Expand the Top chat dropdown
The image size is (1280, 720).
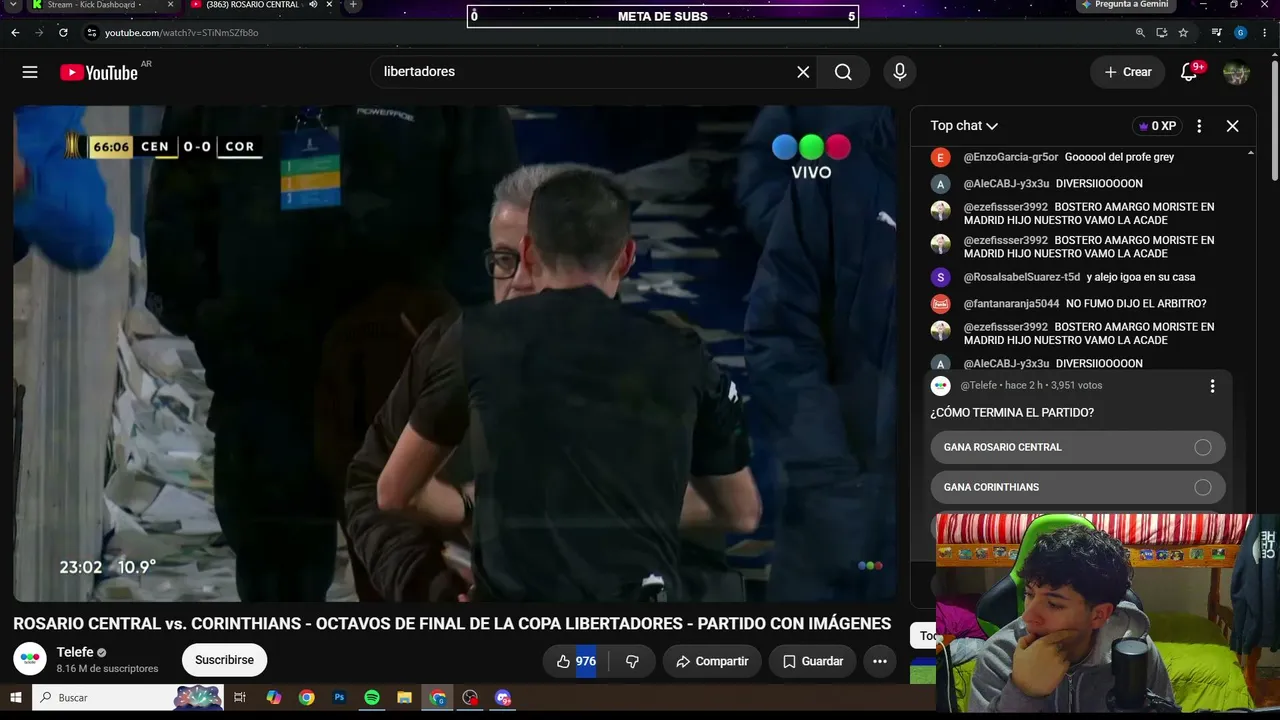(x=965, y=126)
